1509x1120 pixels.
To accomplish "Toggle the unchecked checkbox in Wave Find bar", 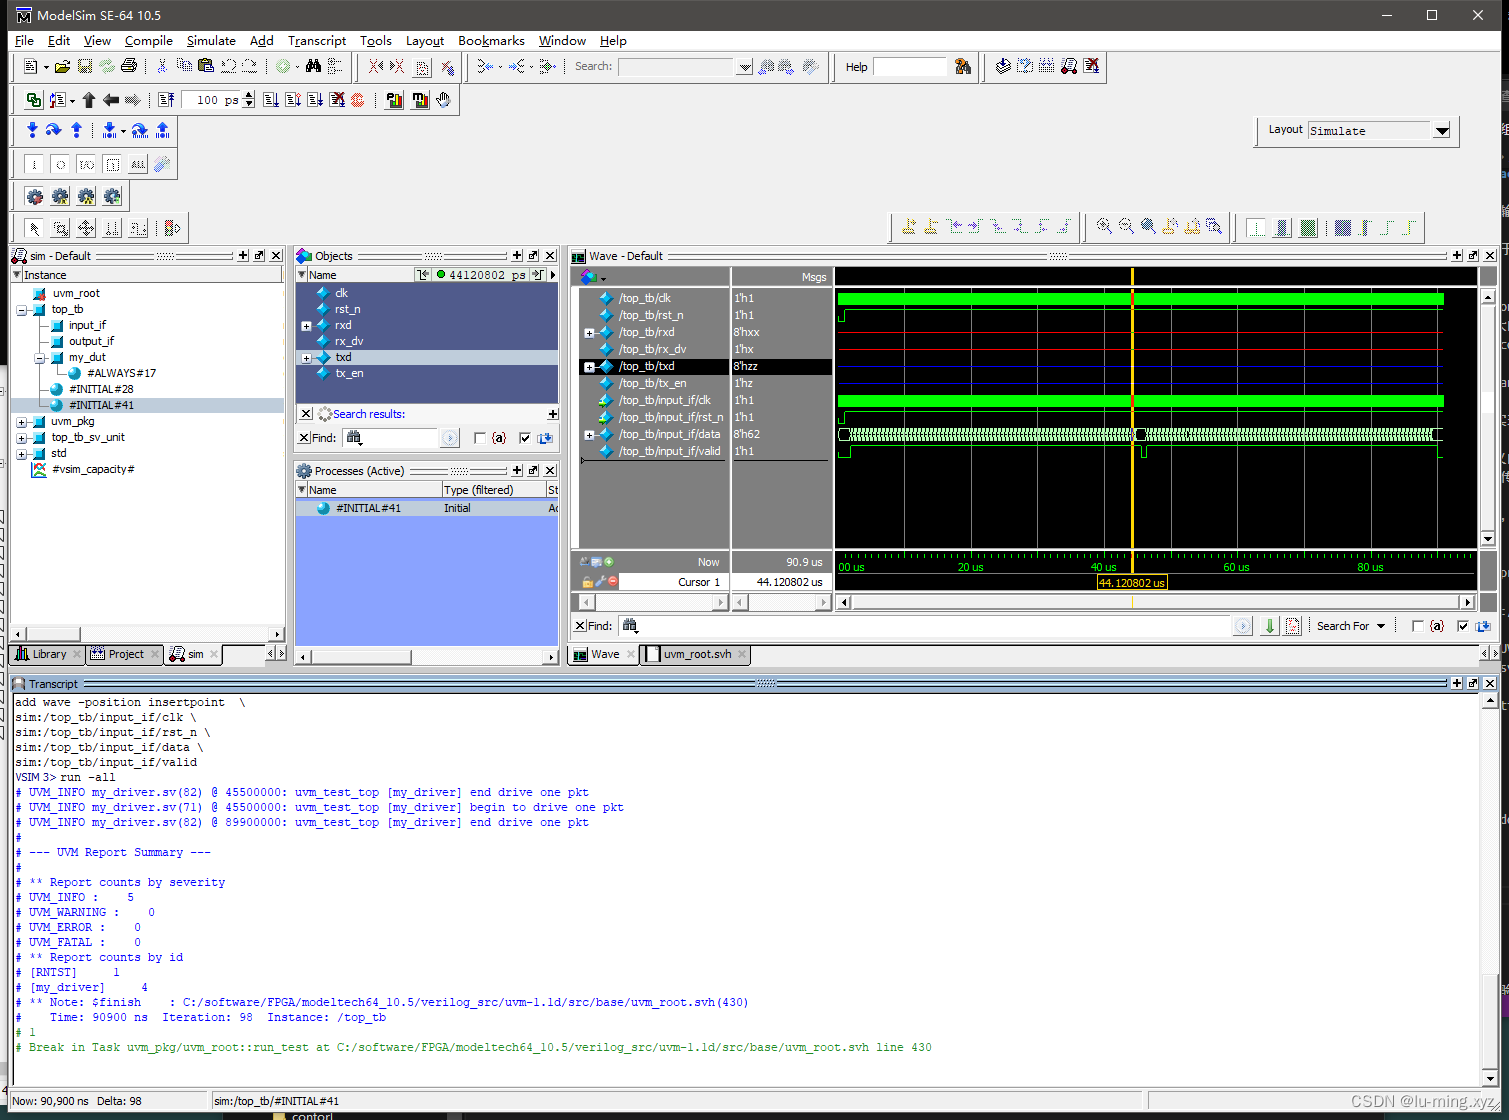I will 1418,626.
